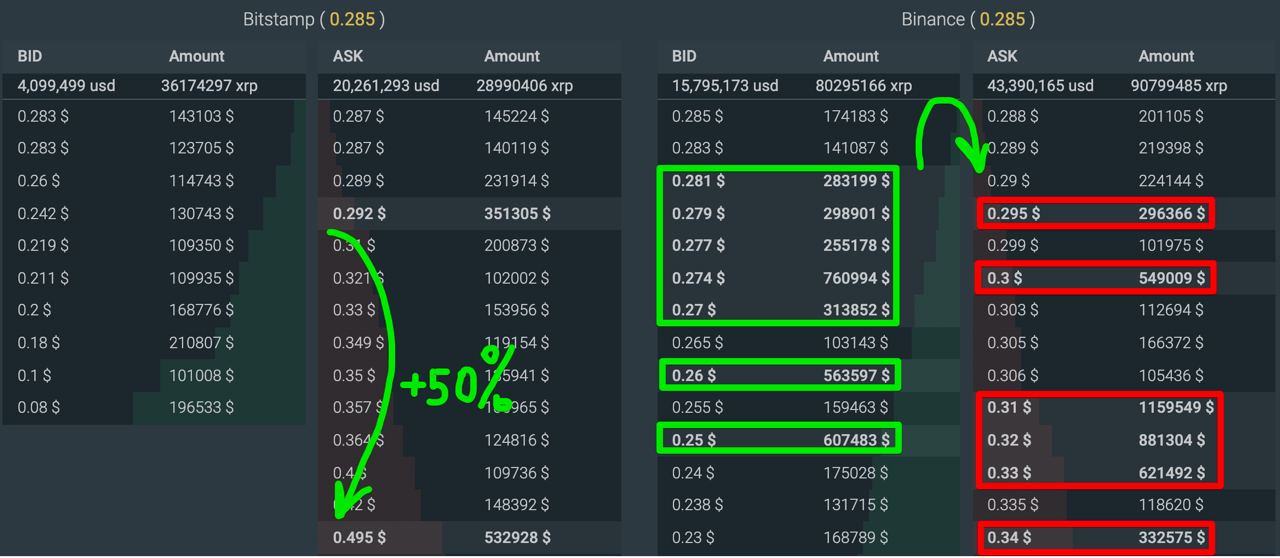Select the 0.281 $ bid price
The image size is (1280, 558).
coord(698,181)
